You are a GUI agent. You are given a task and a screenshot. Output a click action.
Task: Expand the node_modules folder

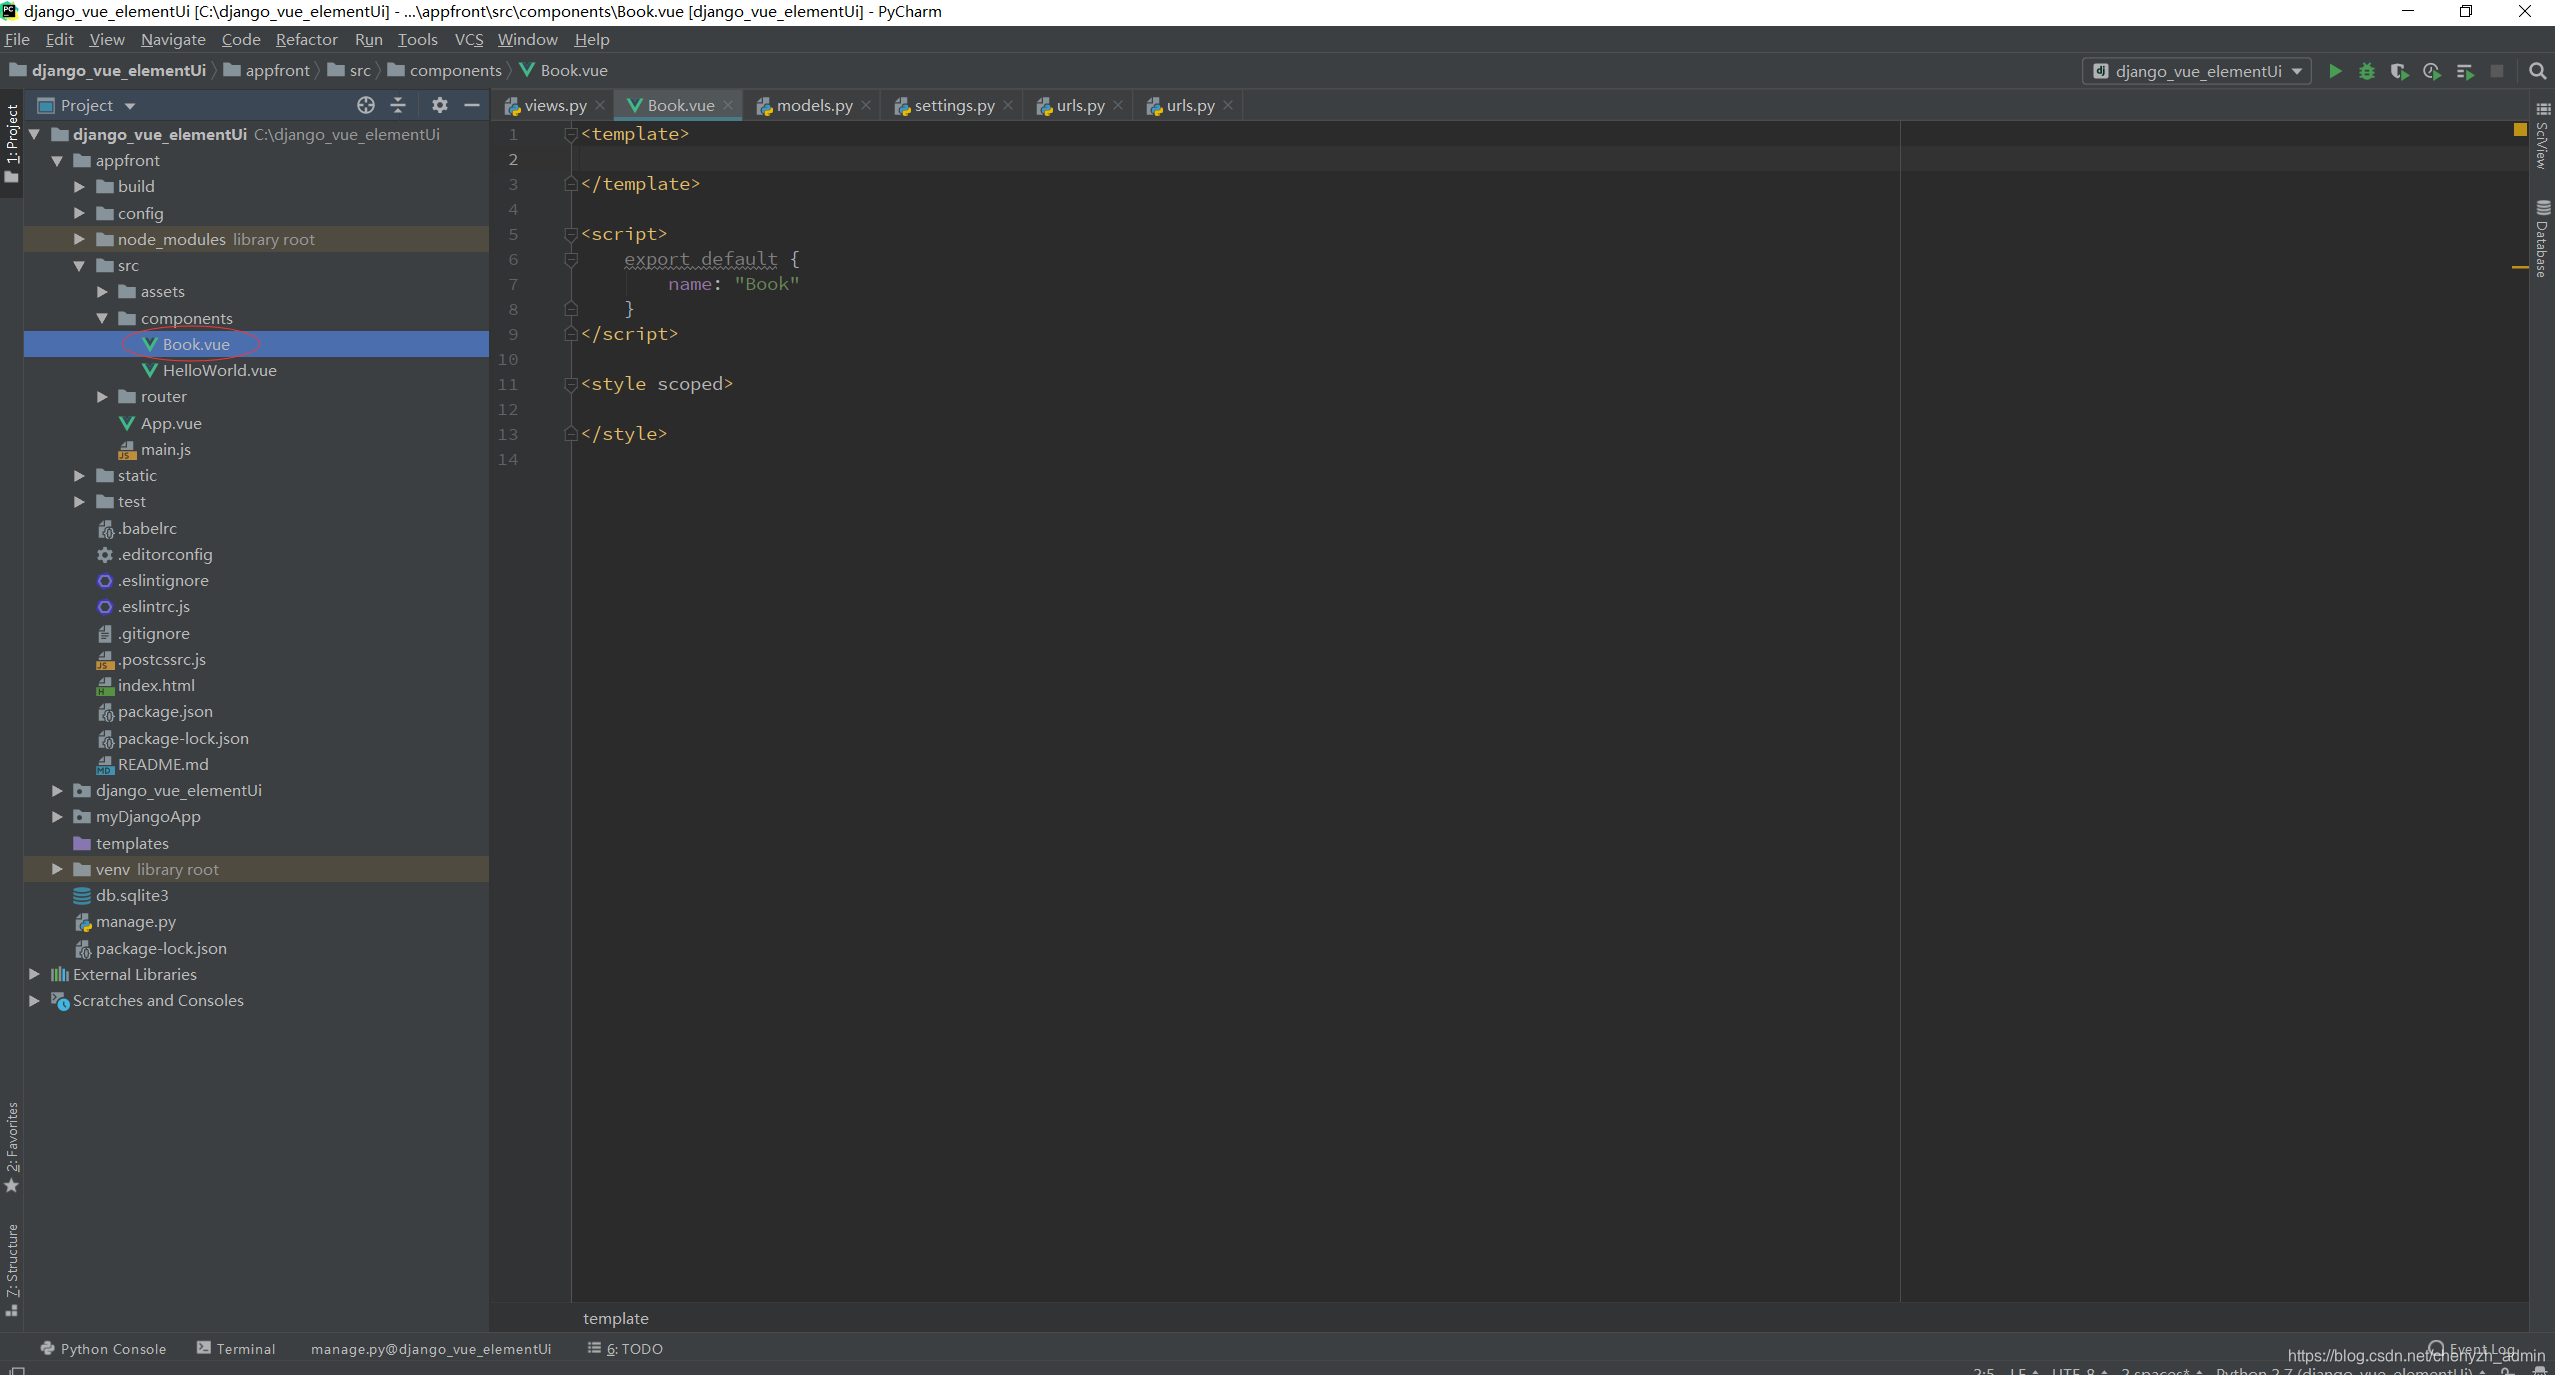click(79, 239)
